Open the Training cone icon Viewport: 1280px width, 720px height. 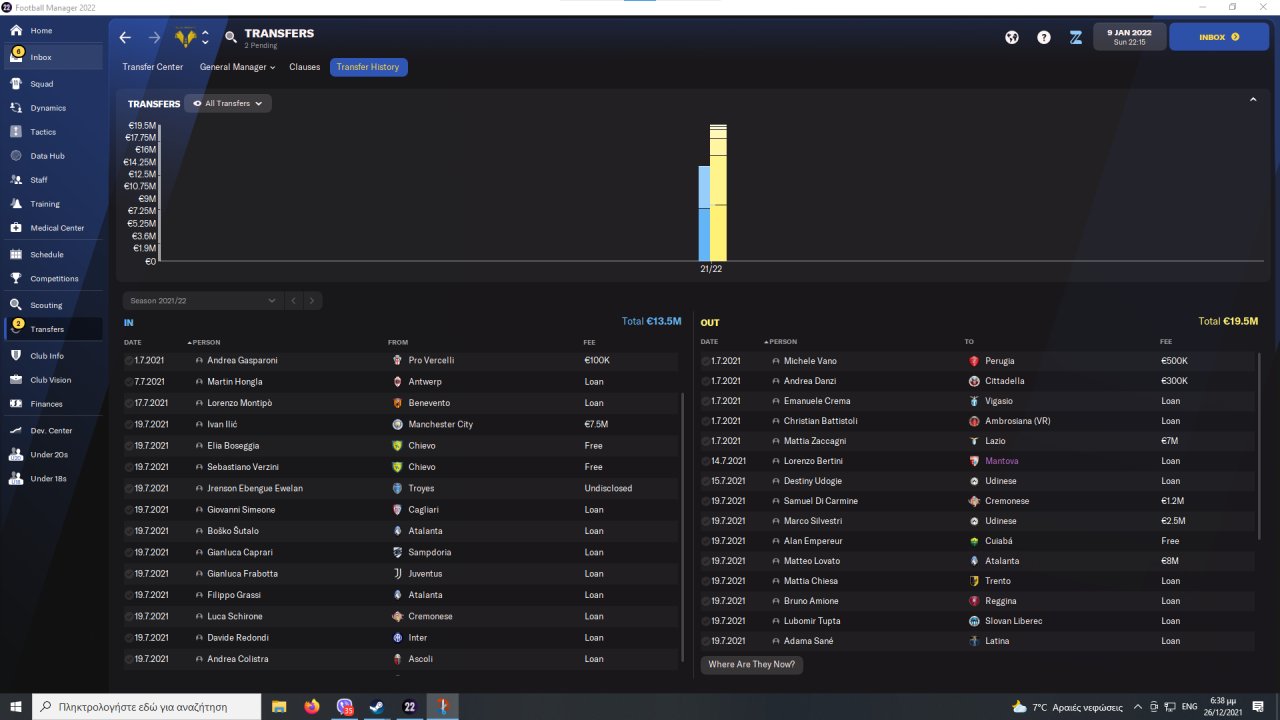tap(16, 204)
